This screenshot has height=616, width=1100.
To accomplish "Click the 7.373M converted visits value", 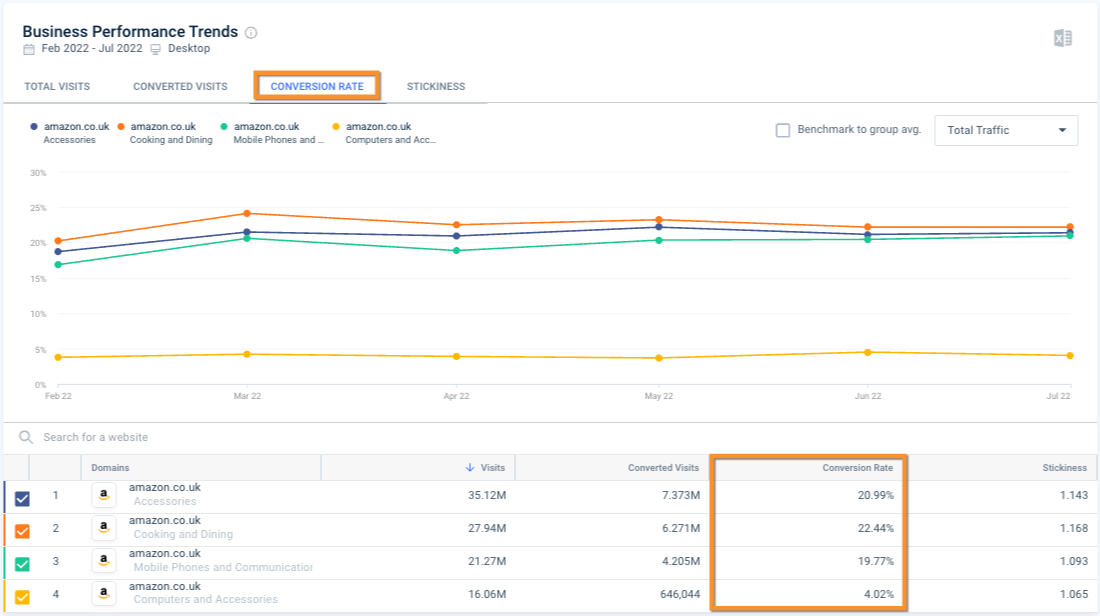I will tap(681, 495).
